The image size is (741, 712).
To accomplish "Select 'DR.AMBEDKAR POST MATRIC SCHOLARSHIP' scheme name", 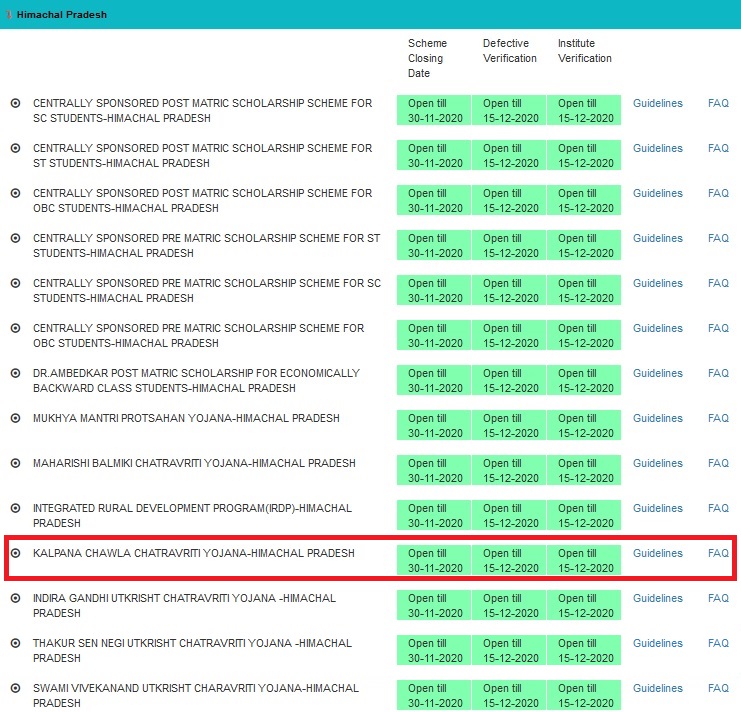I will [x=143, y=373].
